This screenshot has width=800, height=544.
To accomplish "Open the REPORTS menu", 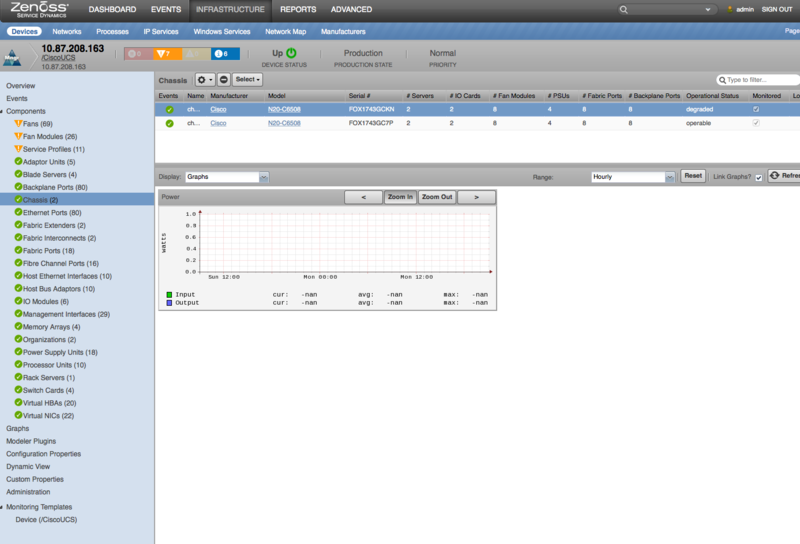I will pos(298,10).
